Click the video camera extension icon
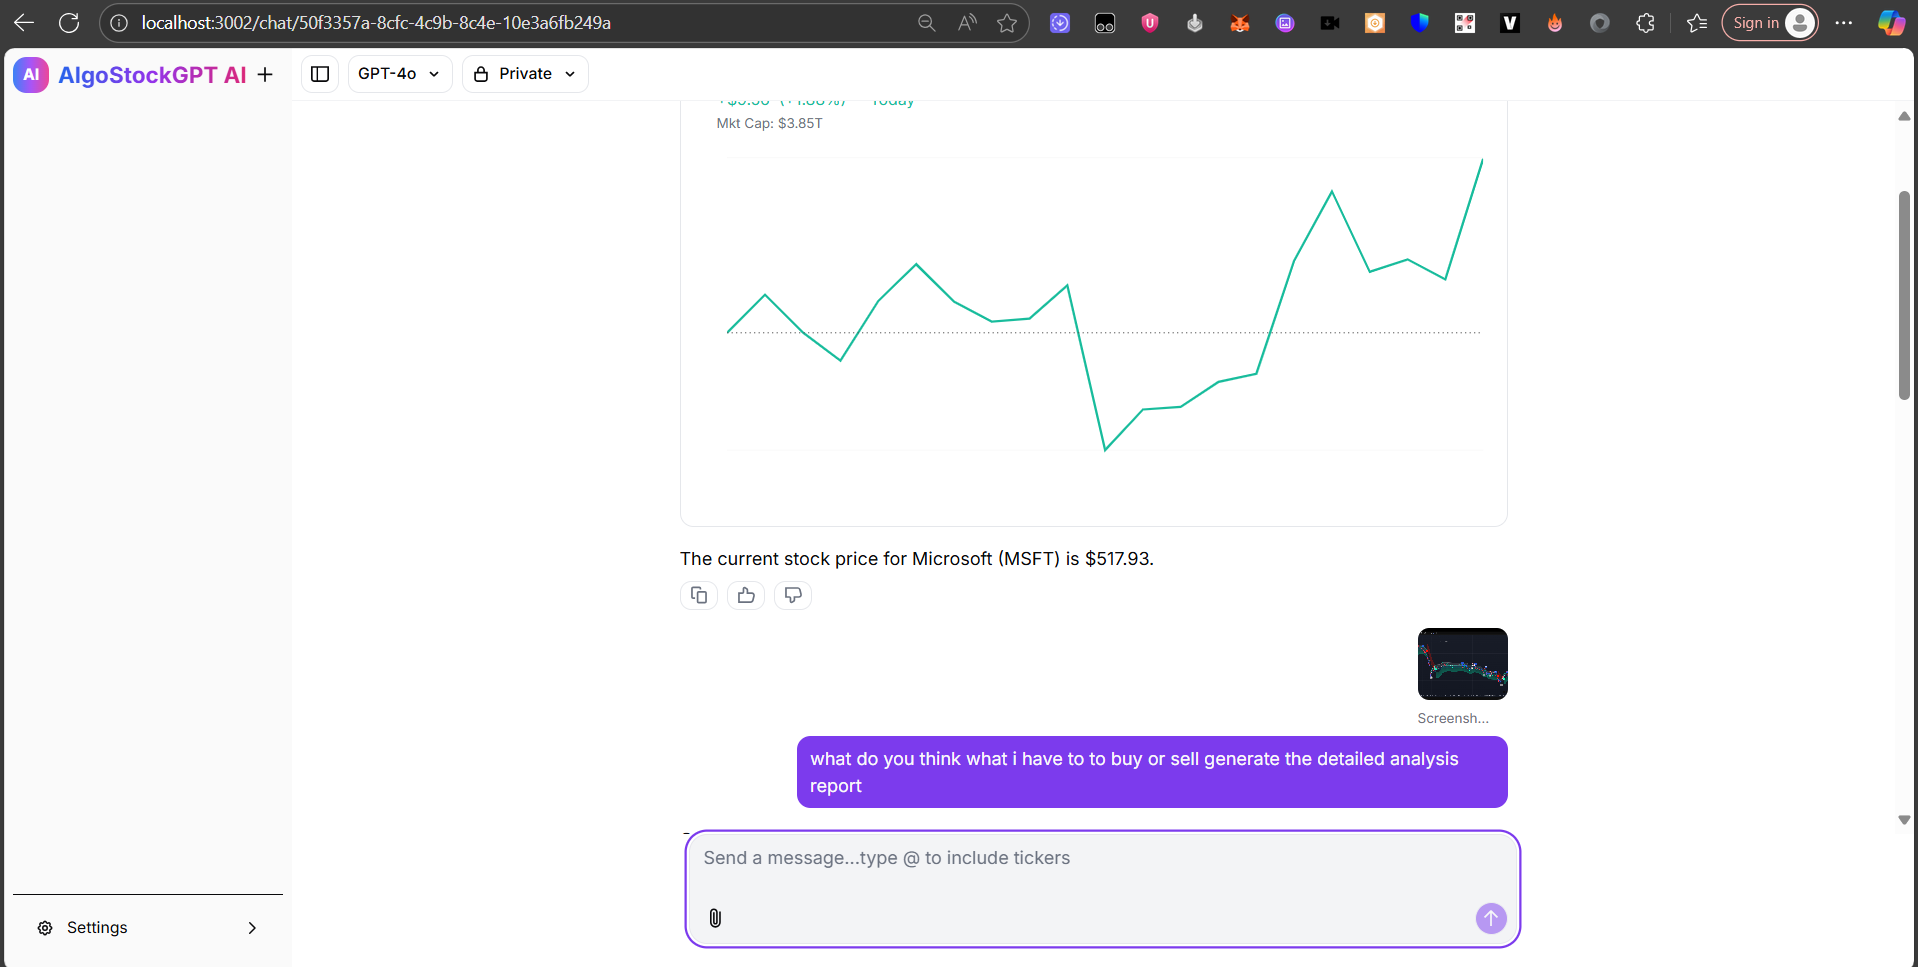 (x=1330, y=23)
